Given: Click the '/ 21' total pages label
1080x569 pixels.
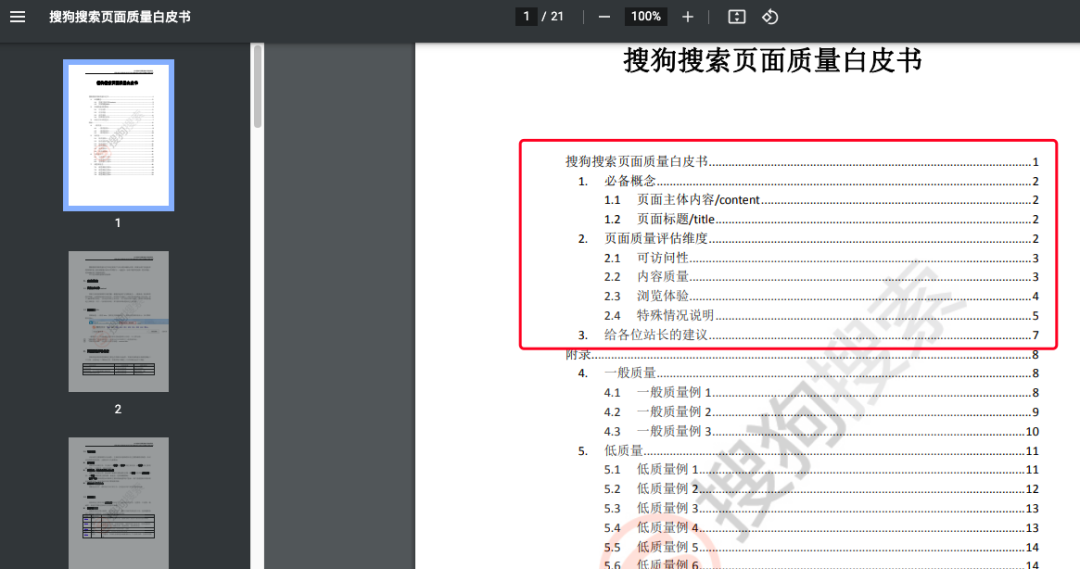Looking at the screenshot, I should tap(552, 17).
